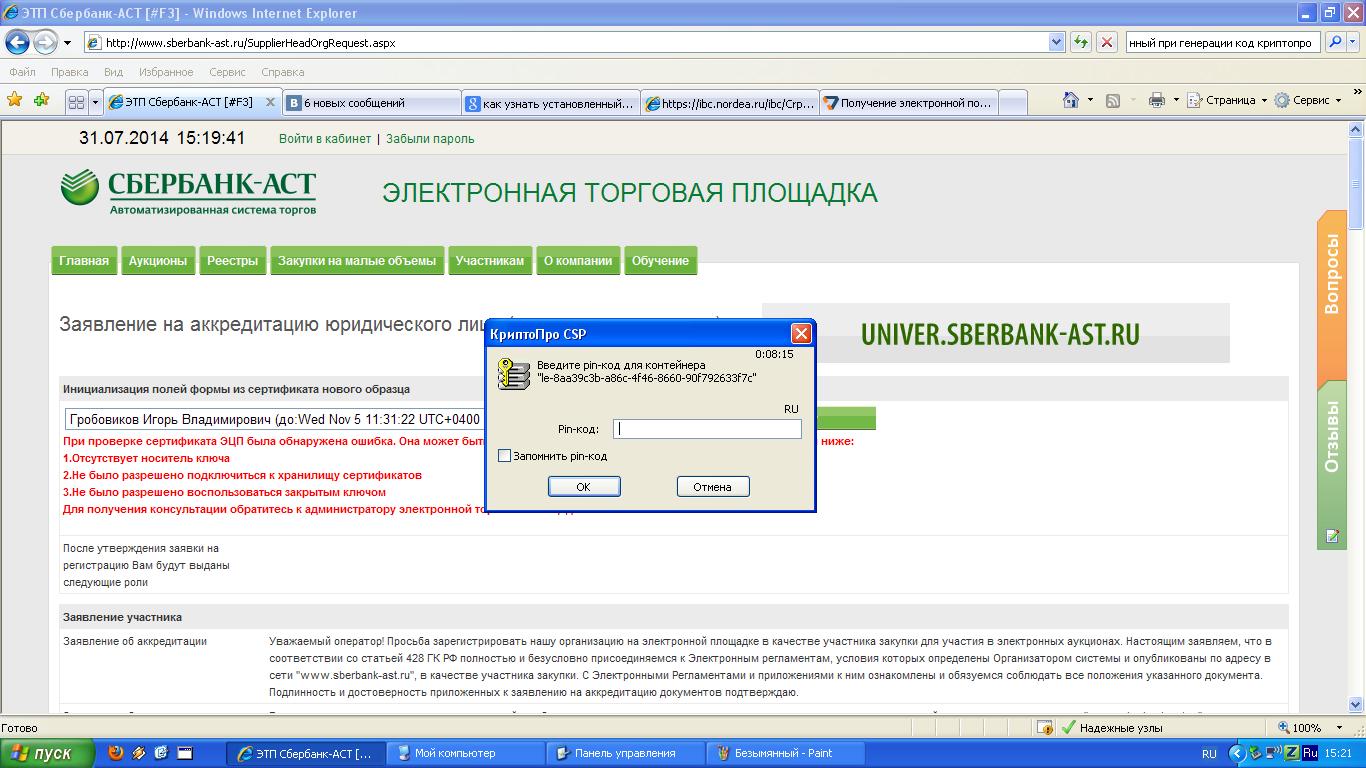Open the Справка menu

pyautogui.click(x=282, y=72)
